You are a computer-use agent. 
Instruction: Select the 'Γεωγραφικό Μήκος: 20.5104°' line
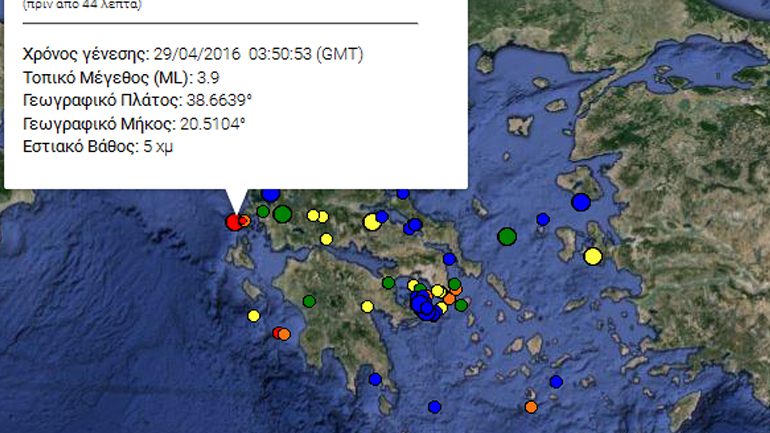pyautogui.click(x=134, y=124)
